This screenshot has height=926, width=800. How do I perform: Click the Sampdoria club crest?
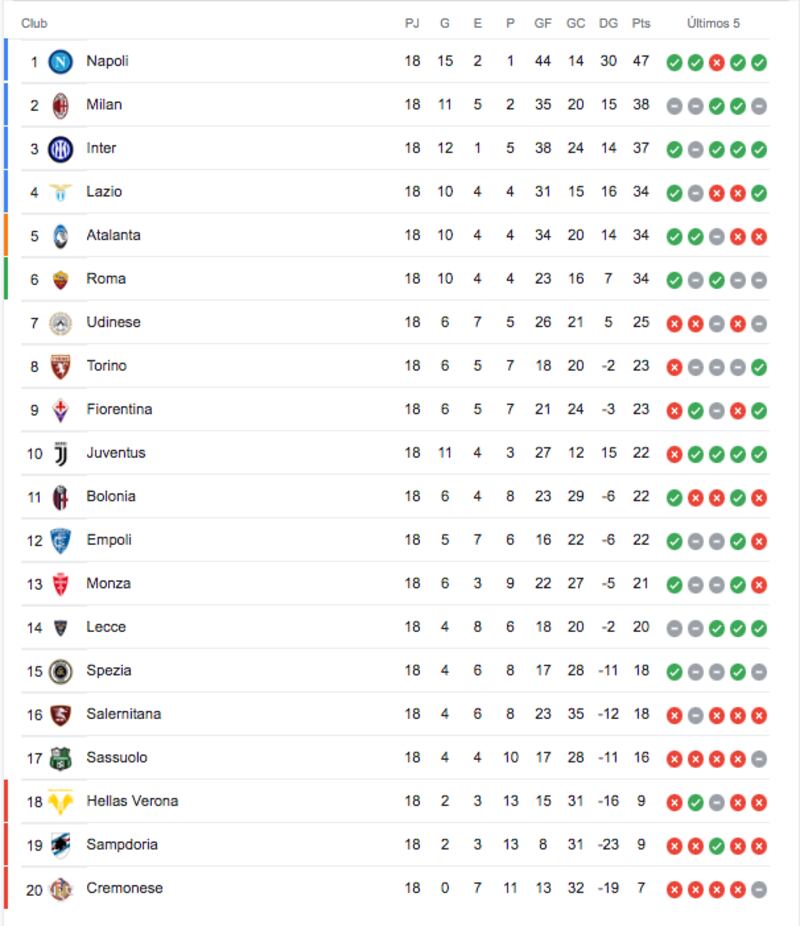click(61, 845)
